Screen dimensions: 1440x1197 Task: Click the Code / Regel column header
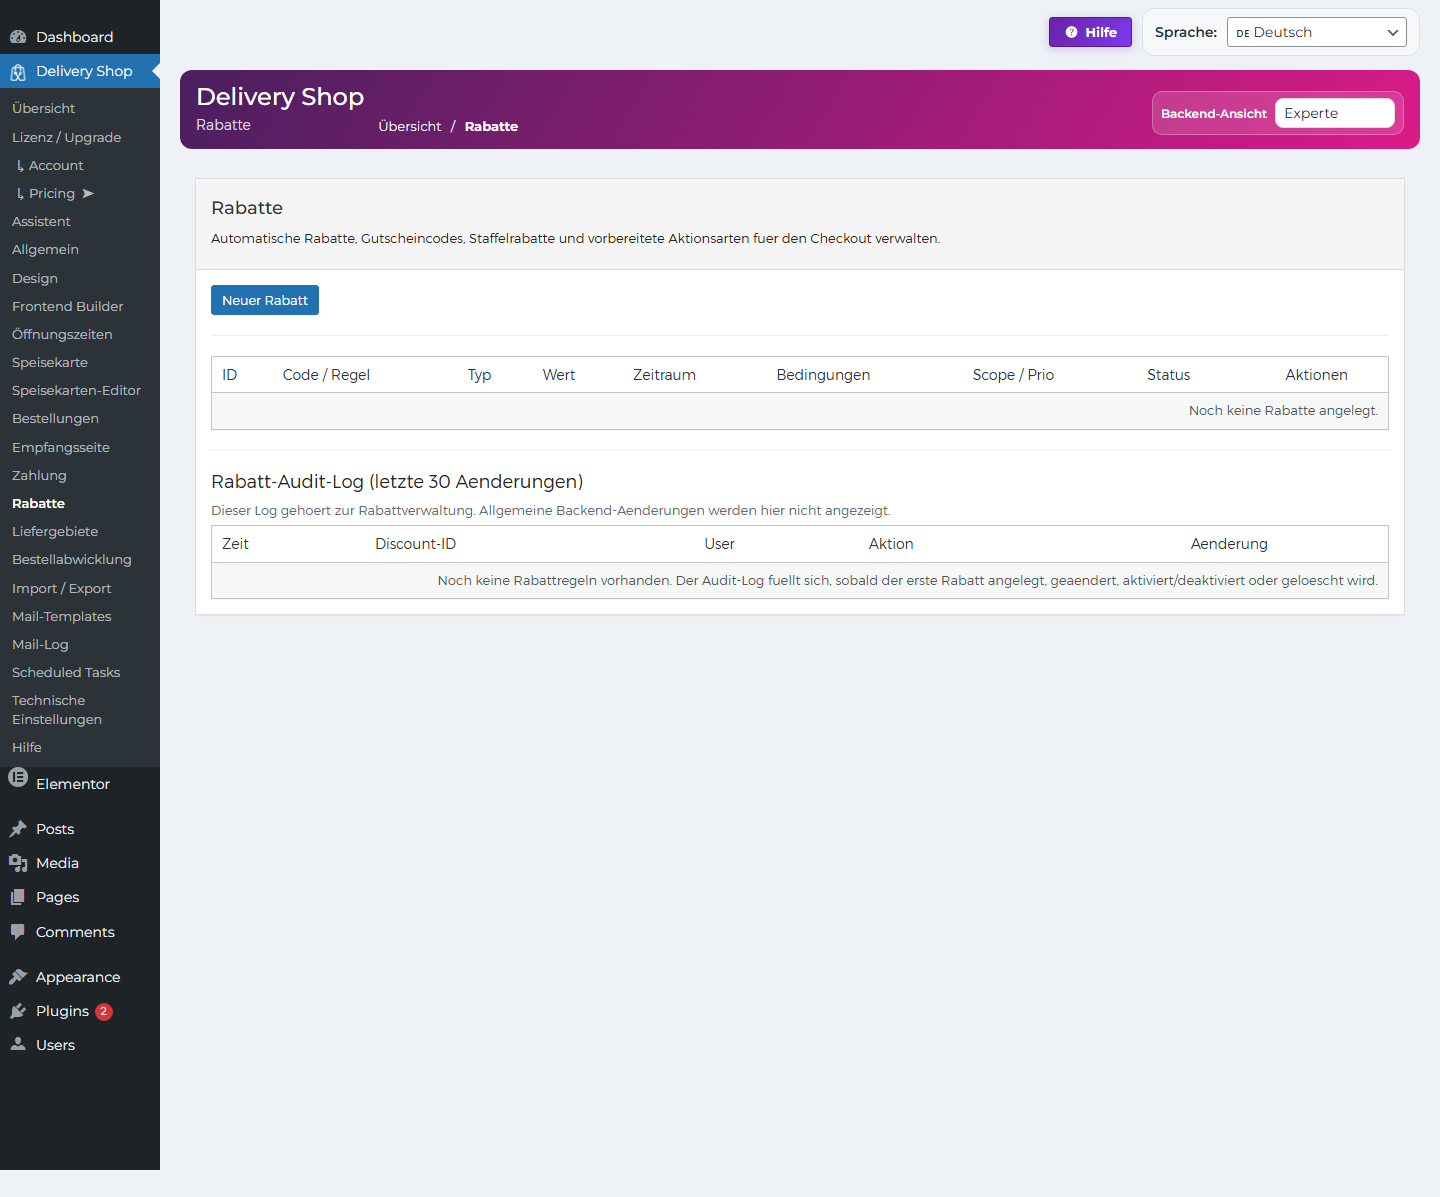[326, 375]
